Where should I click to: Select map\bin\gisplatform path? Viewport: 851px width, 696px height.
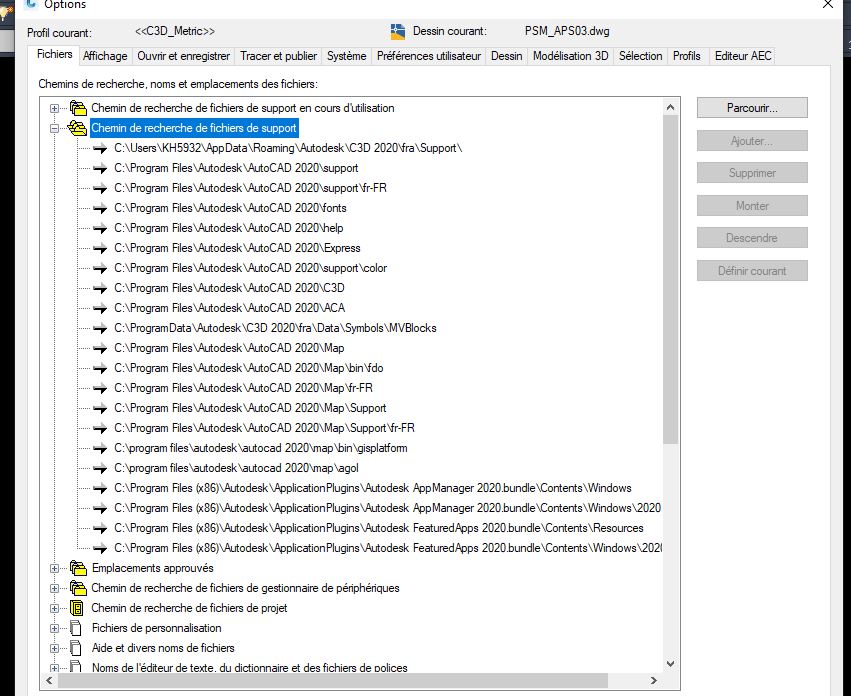point(261,448)
